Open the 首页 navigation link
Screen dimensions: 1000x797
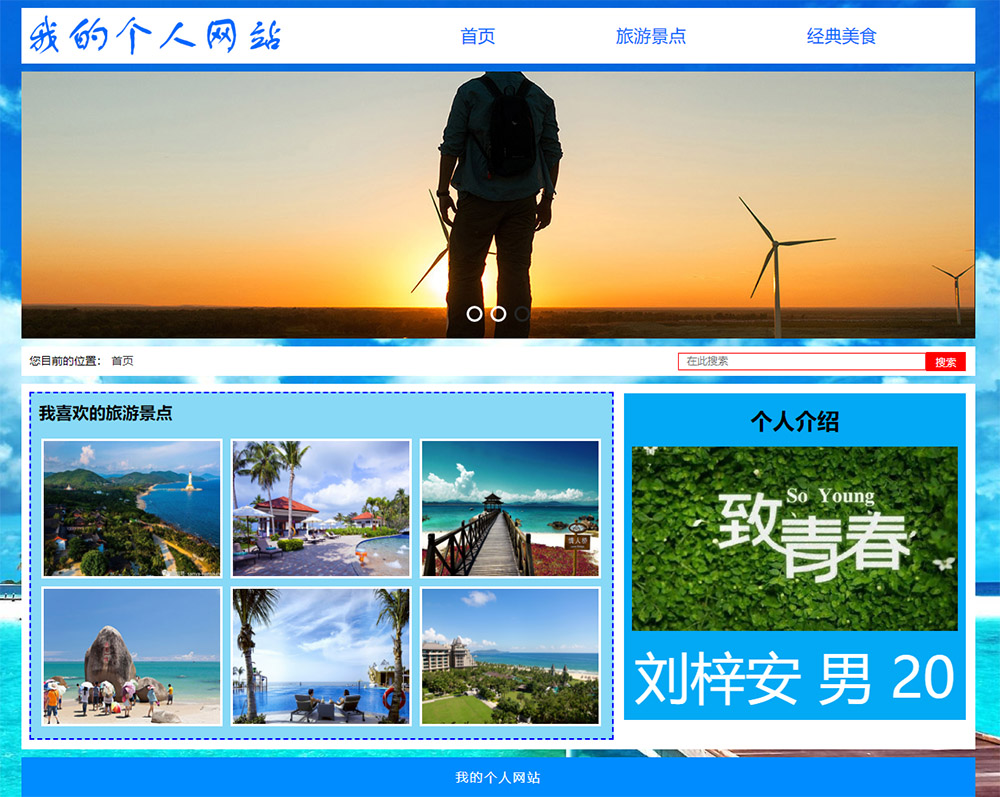pos(478,36)
